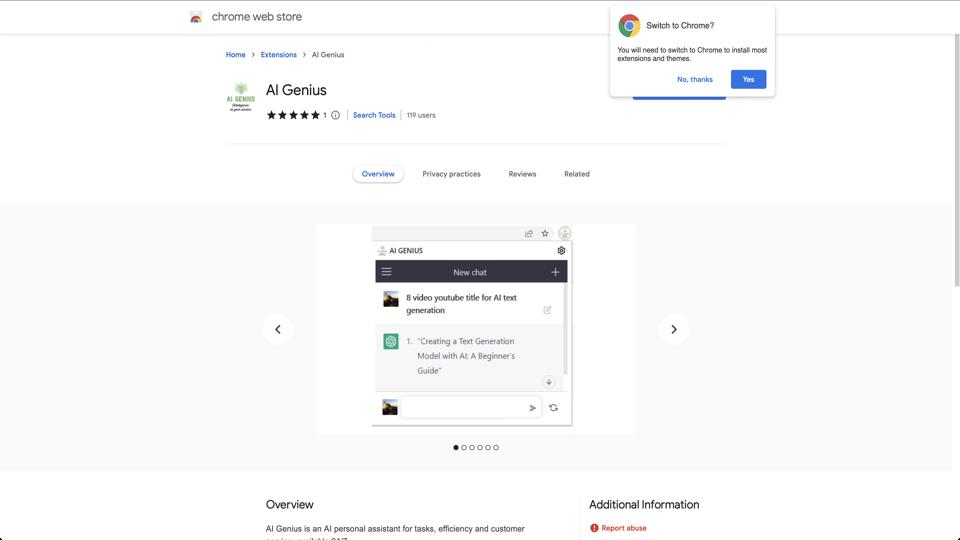This screenshot has height=540, width=960.
Task: Click the green ChatGPT response icon
Action: [391, 341]
